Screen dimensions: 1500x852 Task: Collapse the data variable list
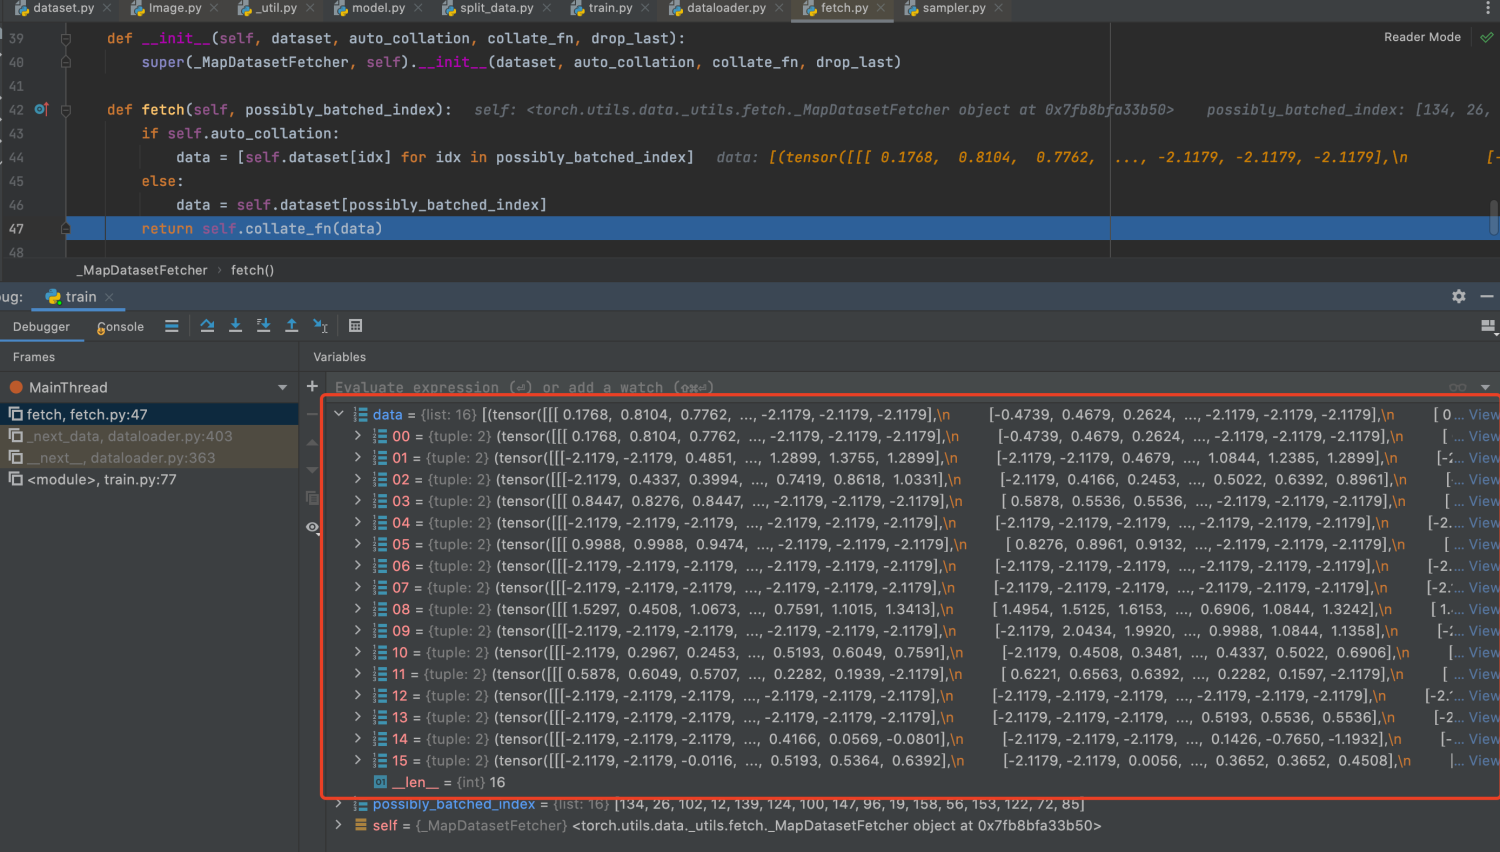(x=338, y=414)
